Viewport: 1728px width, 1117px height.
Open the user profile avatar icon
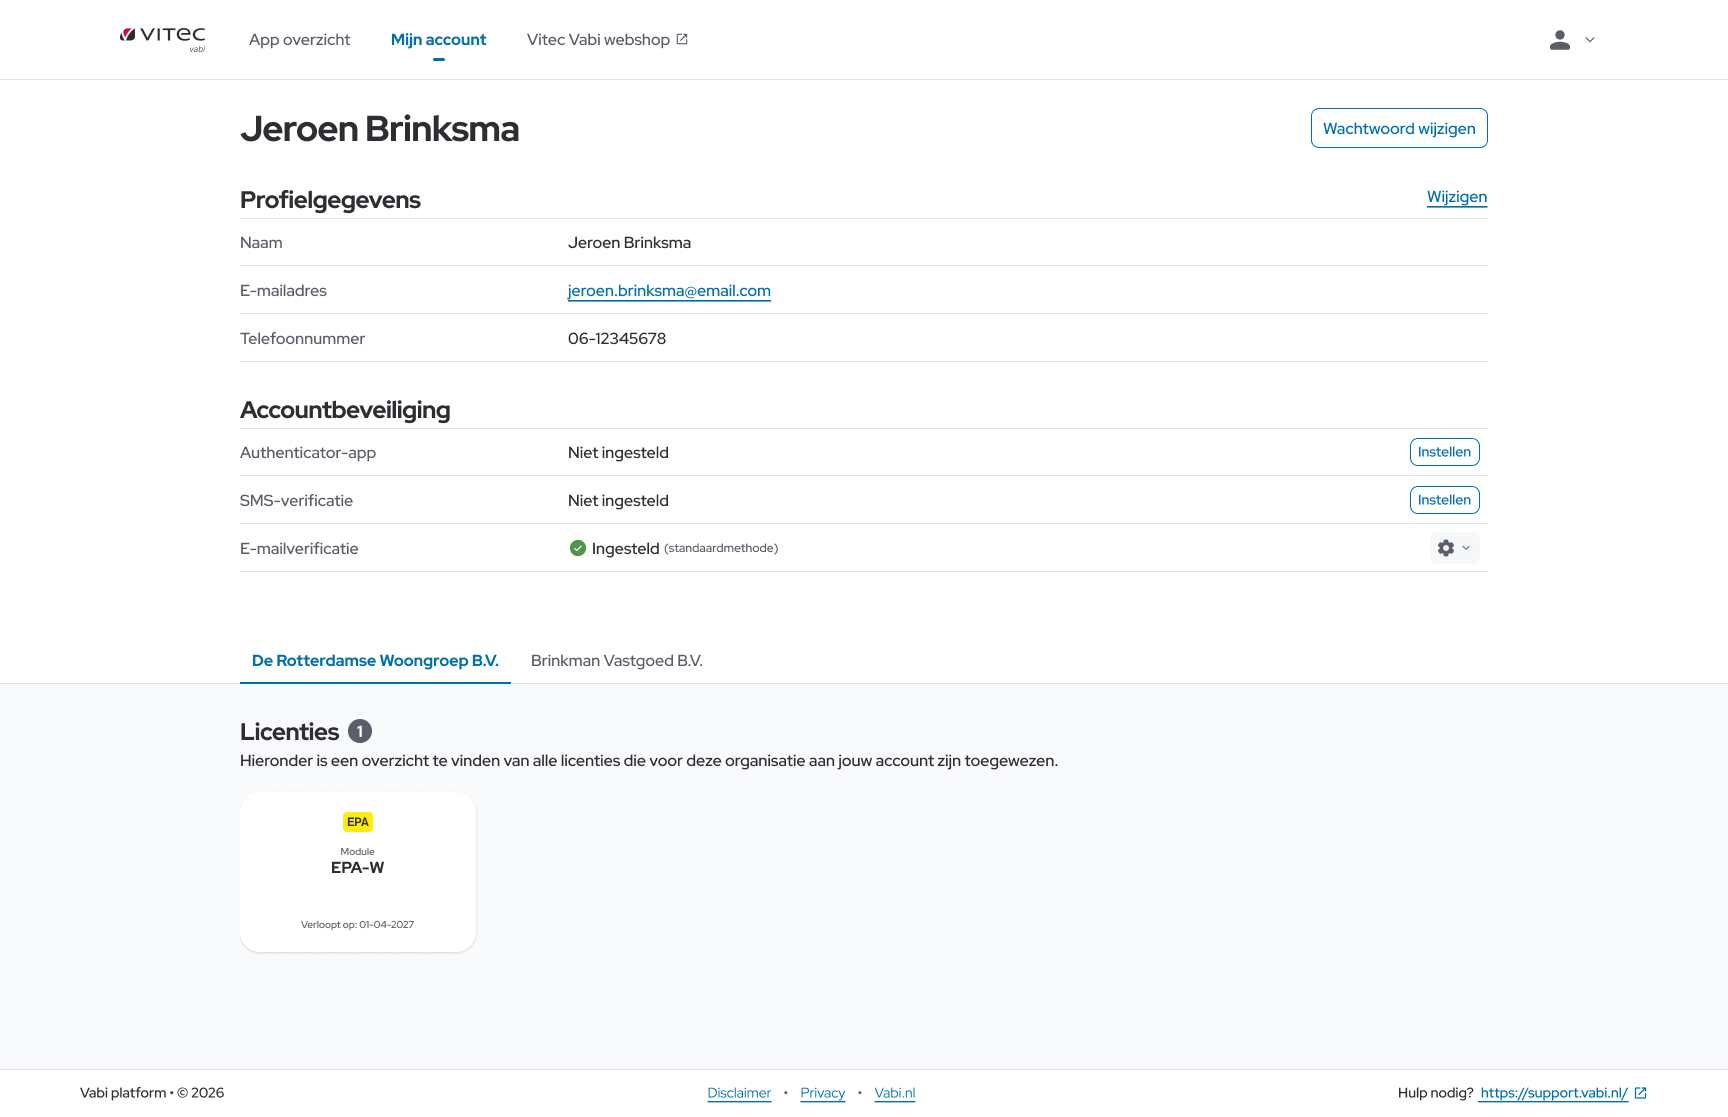point(1559,40)
